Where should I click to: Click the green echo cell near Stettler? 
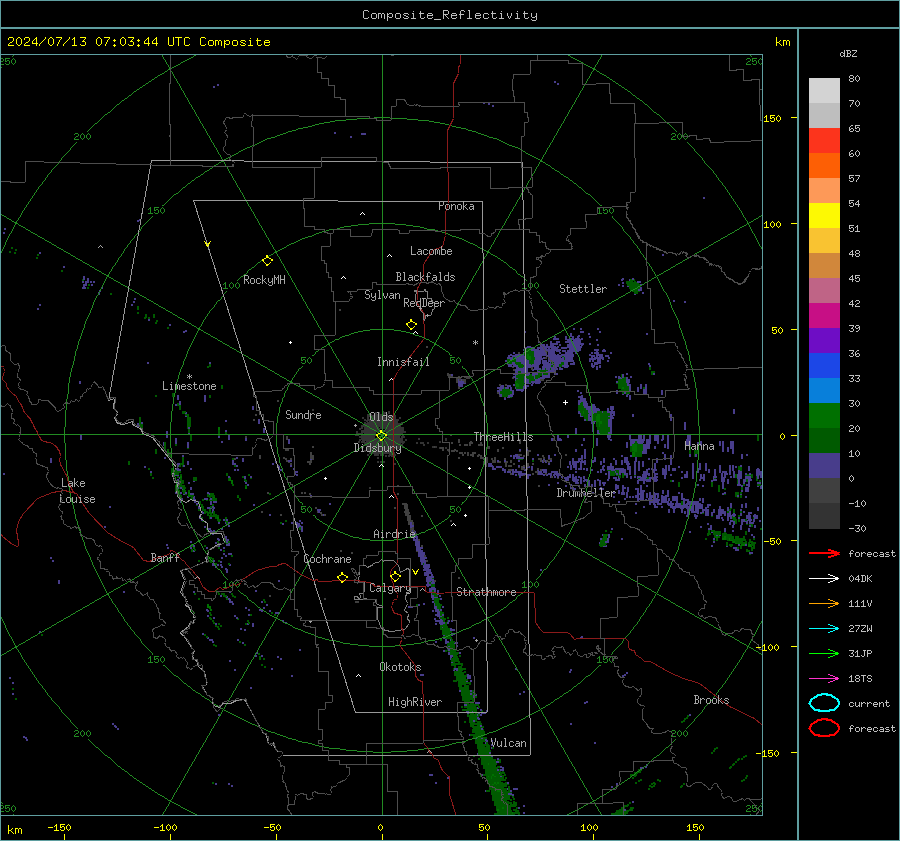click(x=634, y=285)
